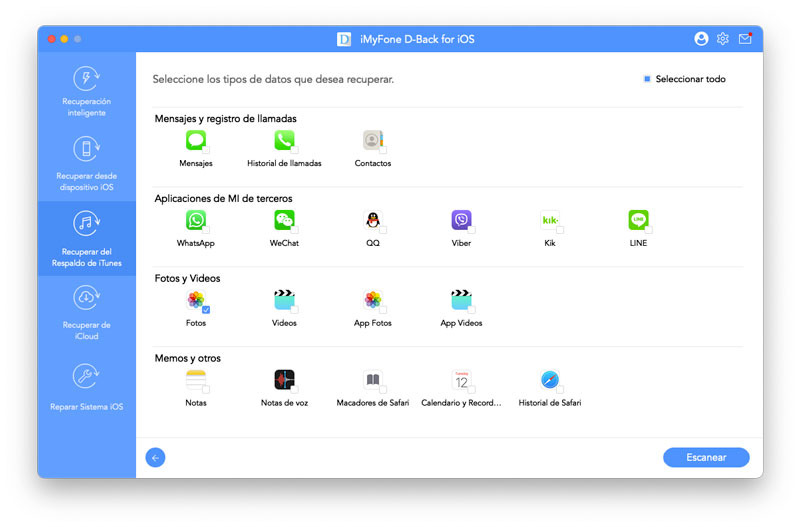Click the Notas de voz label

[x=284, y=403]
